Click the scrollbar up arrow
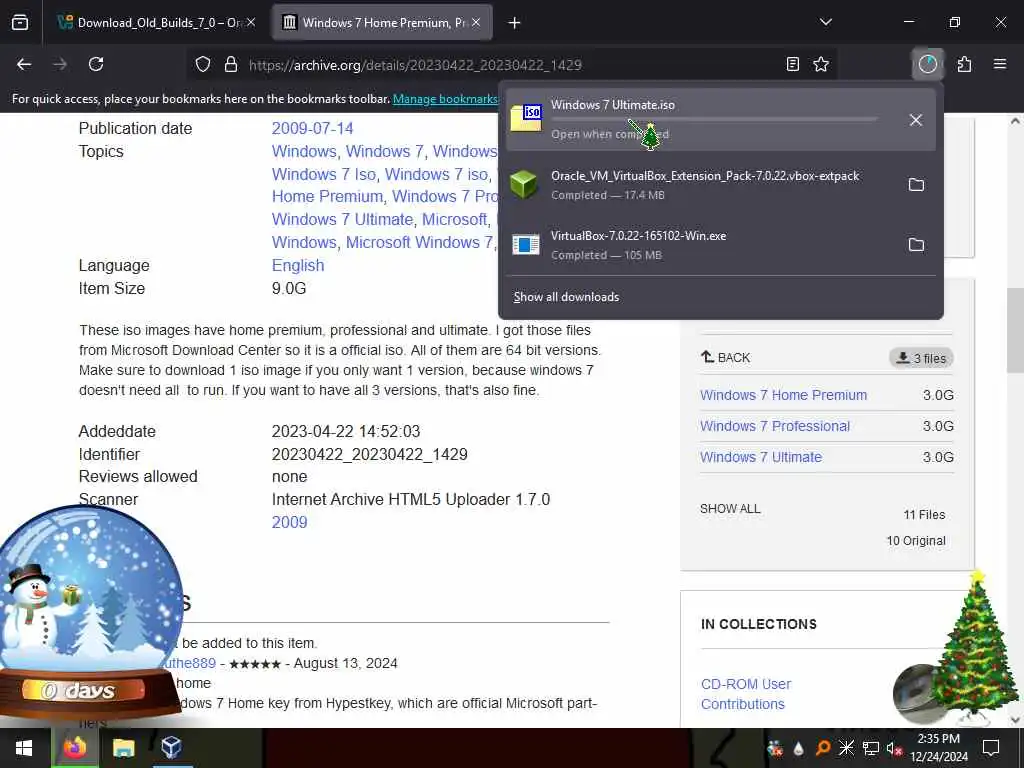The image size is (1024, 768). pyautogui.click(x=1015, y=121)
